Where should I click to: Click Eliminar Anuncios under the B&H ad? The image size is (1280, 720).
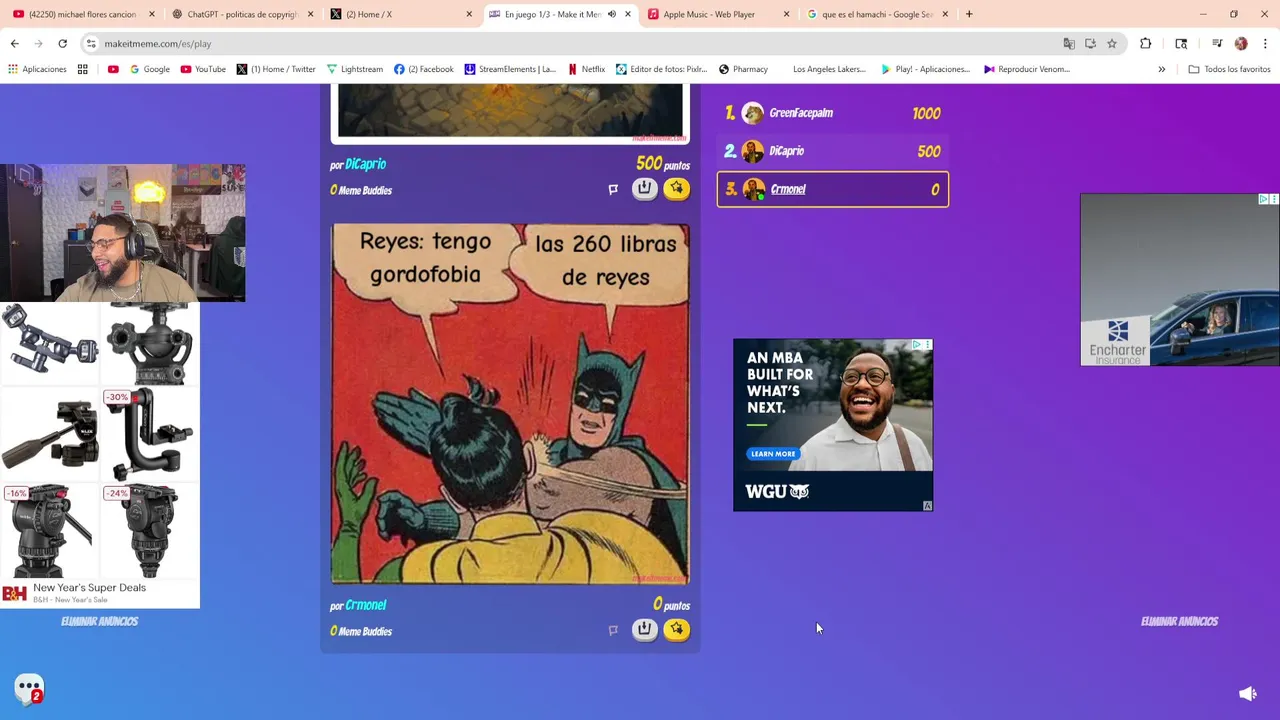pos(99,621)
